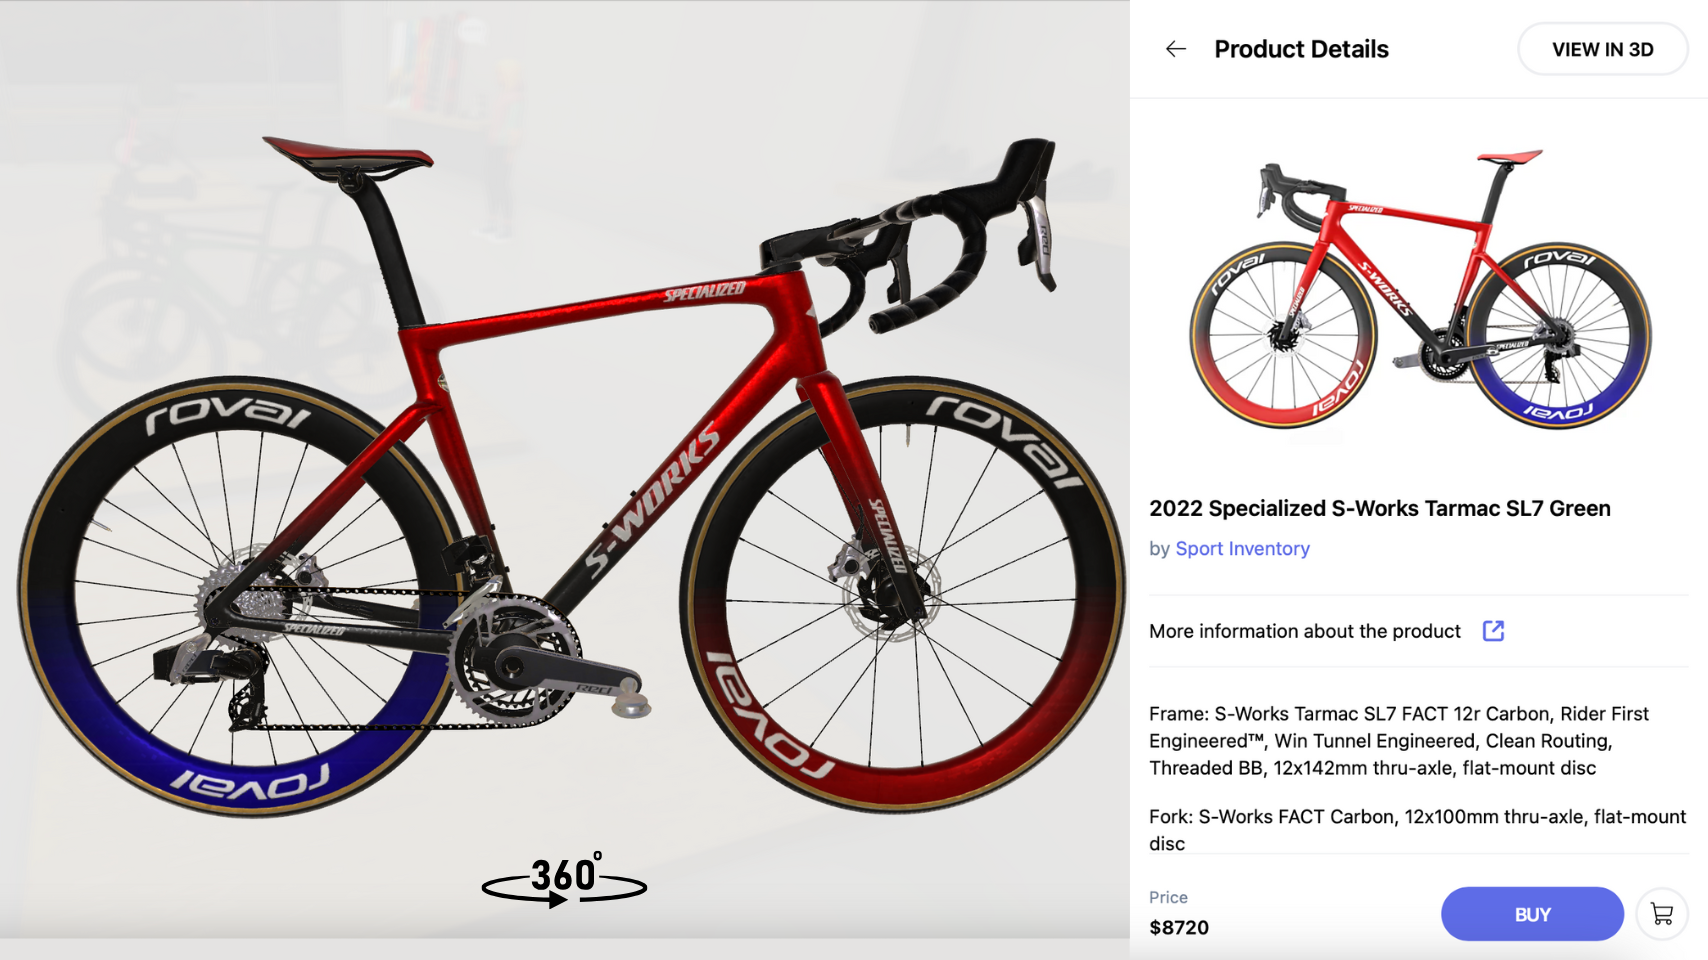Click the Product Details heading
1708x960 pixels.
pos(1301,49)
